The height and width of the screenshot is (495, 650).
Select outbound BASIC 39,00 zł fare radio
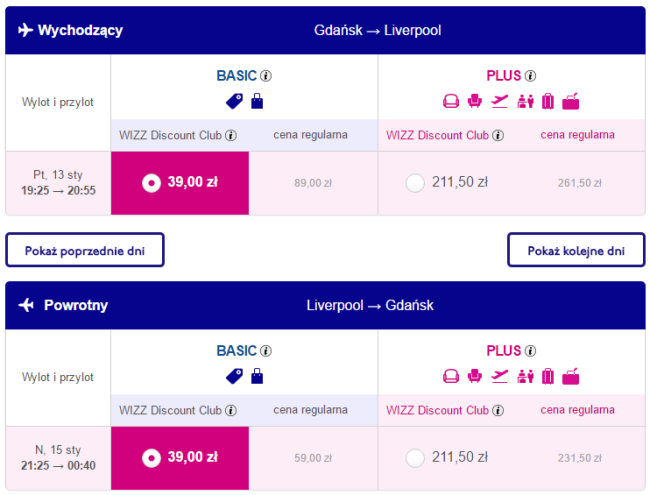(151, 183)
